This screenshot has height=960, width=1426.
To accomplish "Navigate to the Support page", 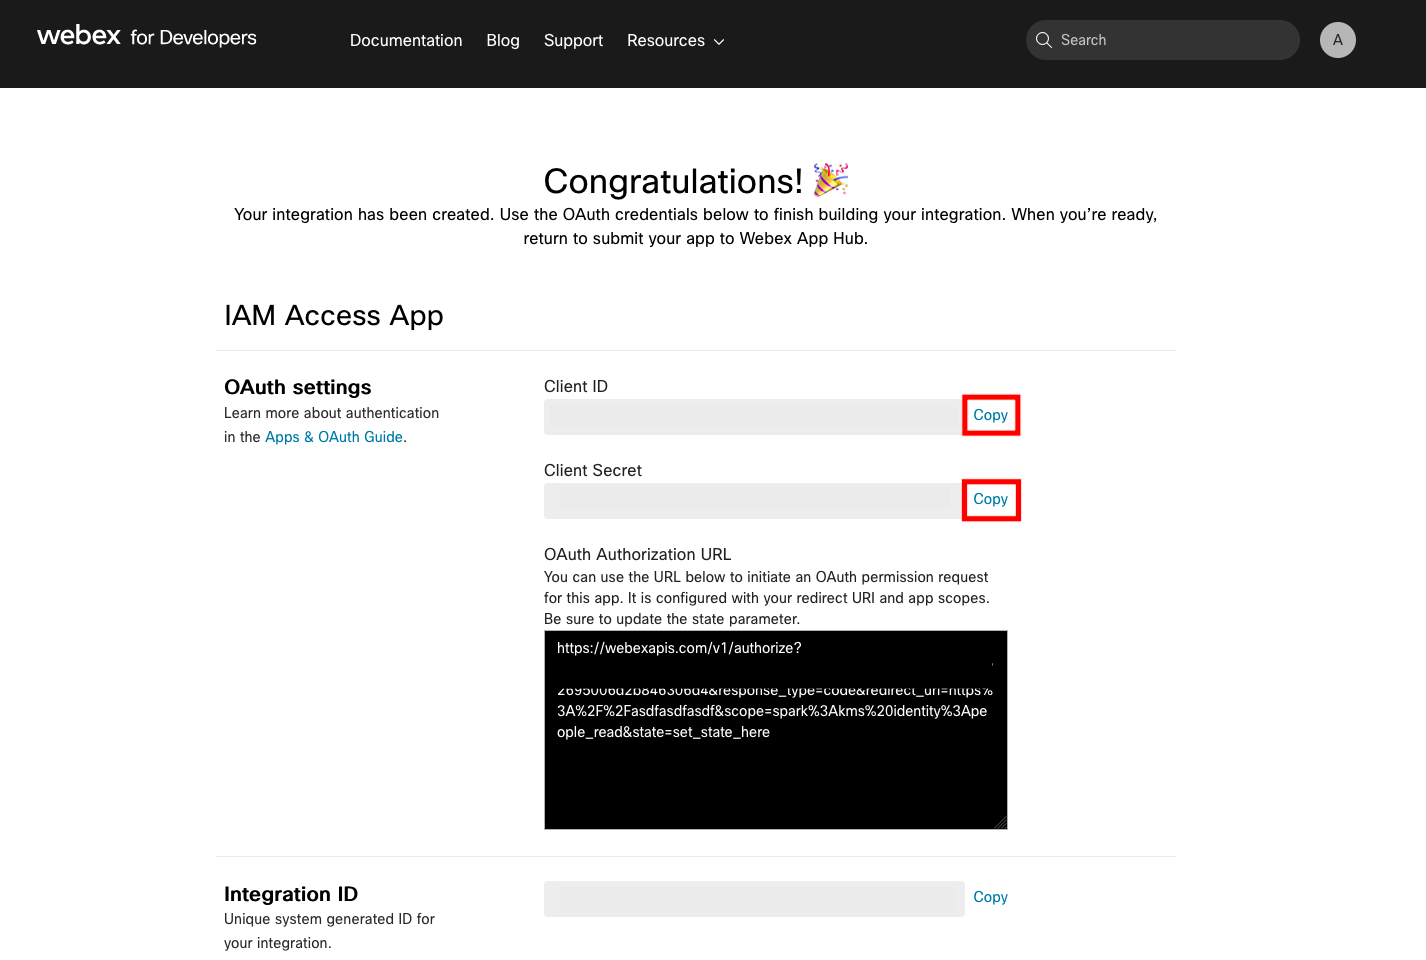I will pyautogui.click(x=573, y=40).
